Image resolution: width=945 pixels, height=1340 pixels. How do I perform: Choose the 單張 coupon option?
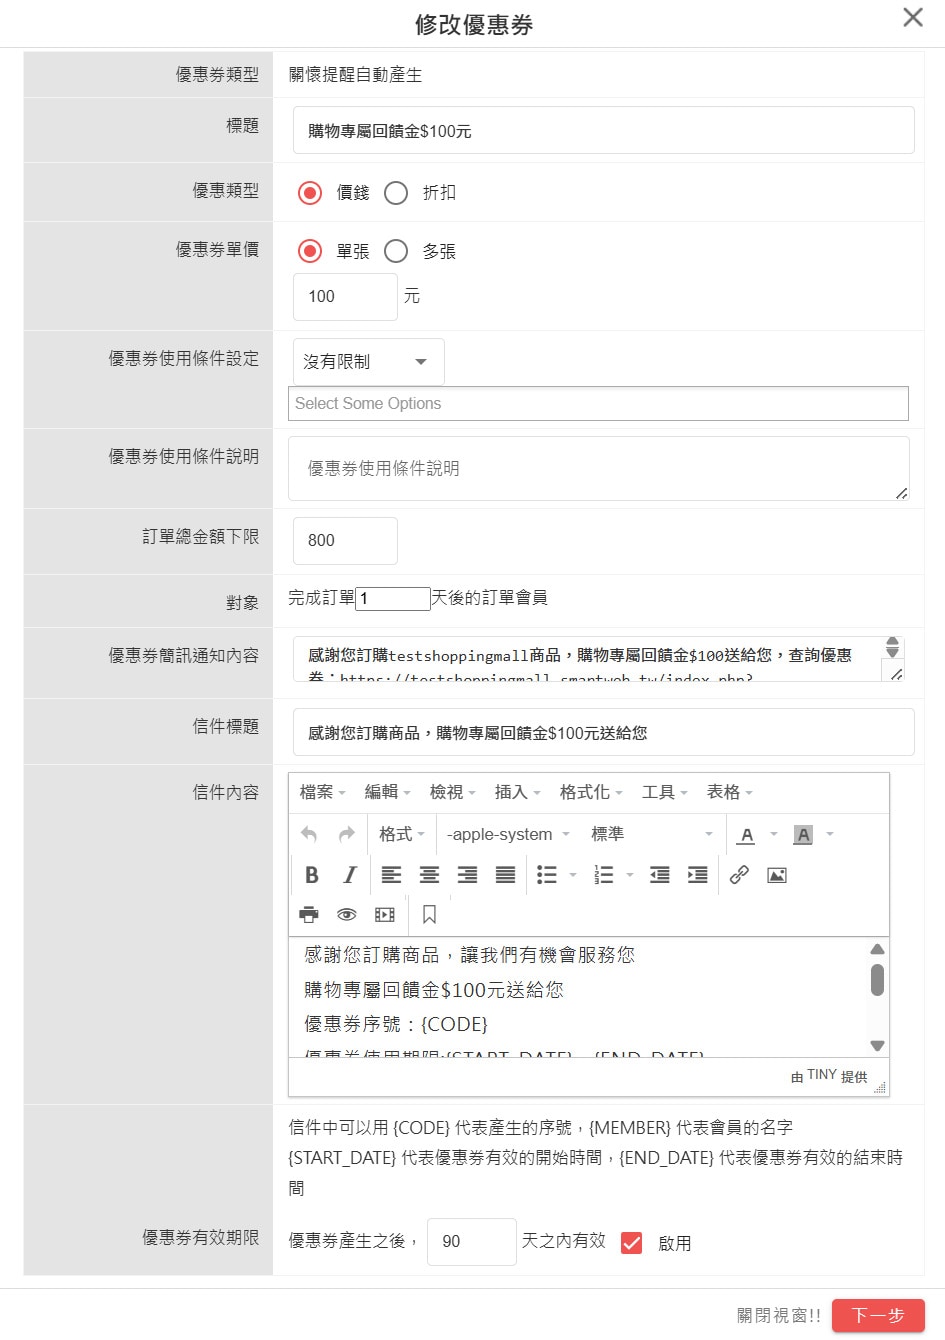coord(310,251)
